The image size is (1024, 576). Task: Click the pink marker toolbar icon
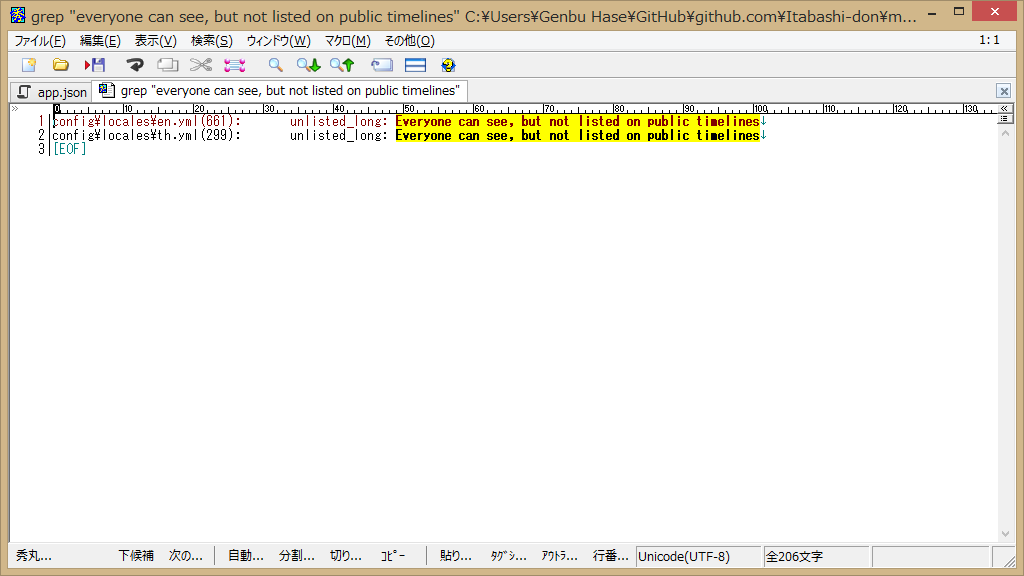tap(234, 65)
